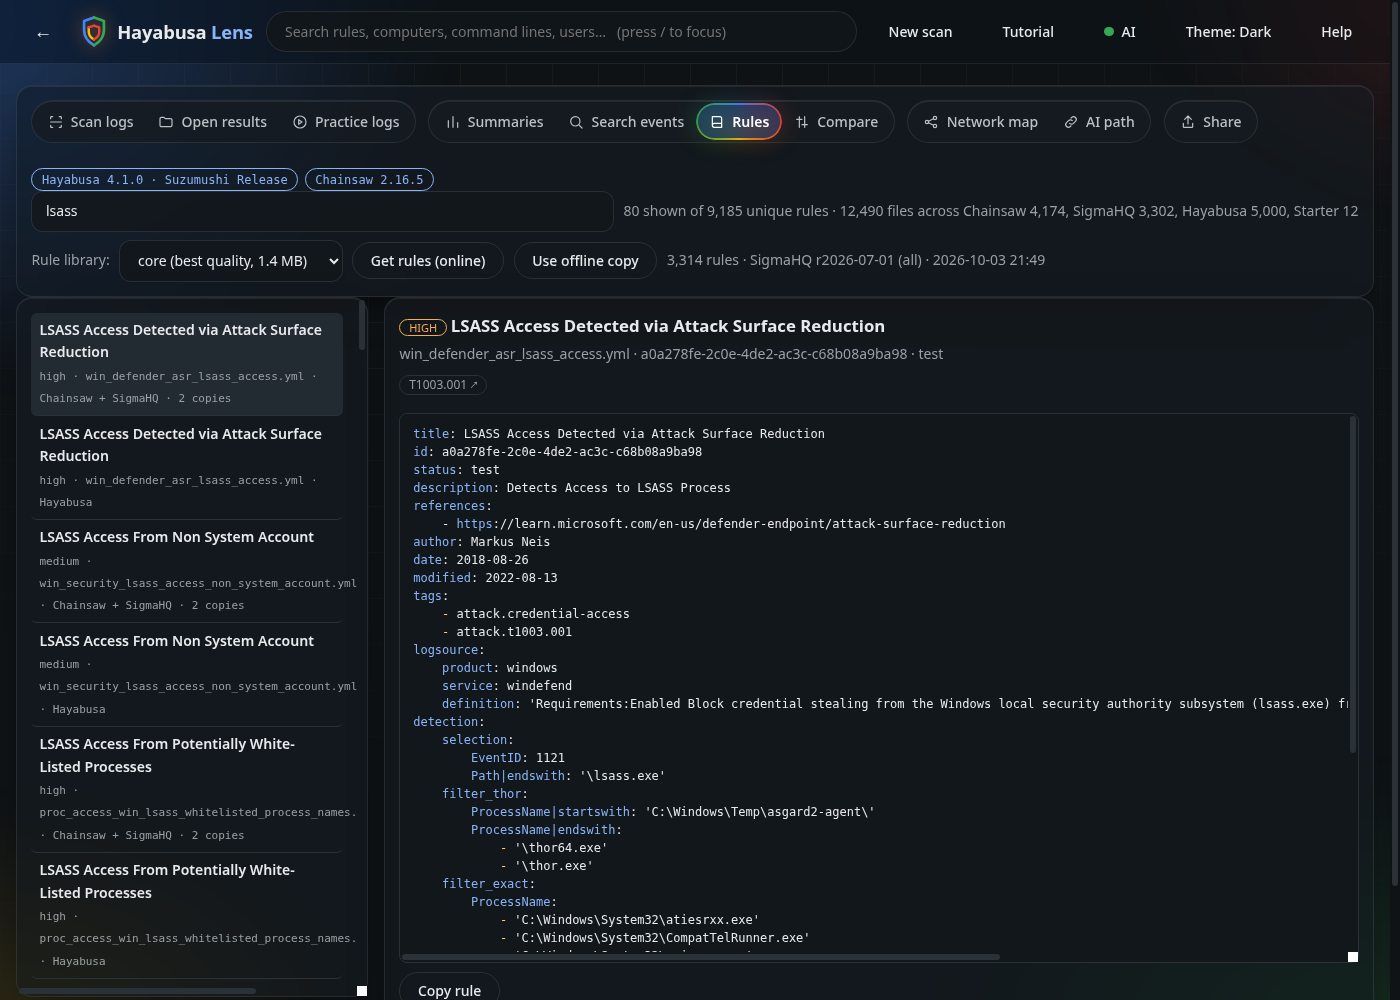Screen dimensions: 1400x1000
Task: Click the Copy rule button
Action: tap(449, 989)
